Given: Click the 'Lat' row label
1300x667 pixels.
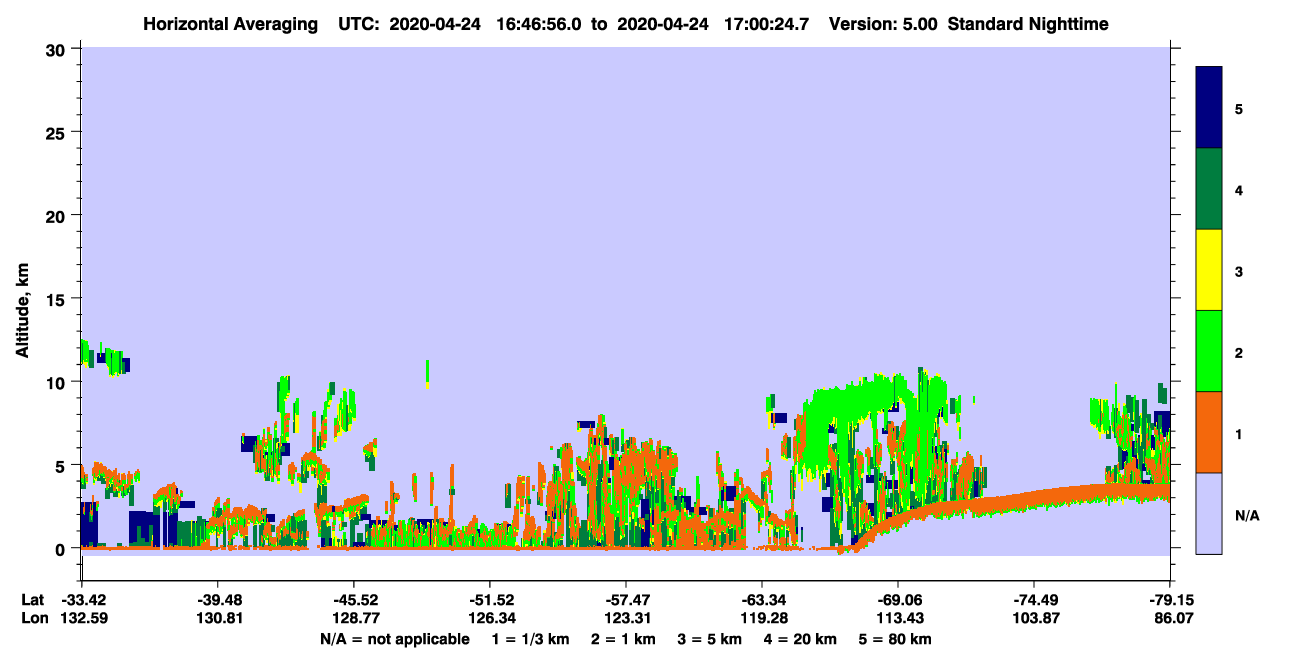Looking at the screenshot, I should 32,600.
